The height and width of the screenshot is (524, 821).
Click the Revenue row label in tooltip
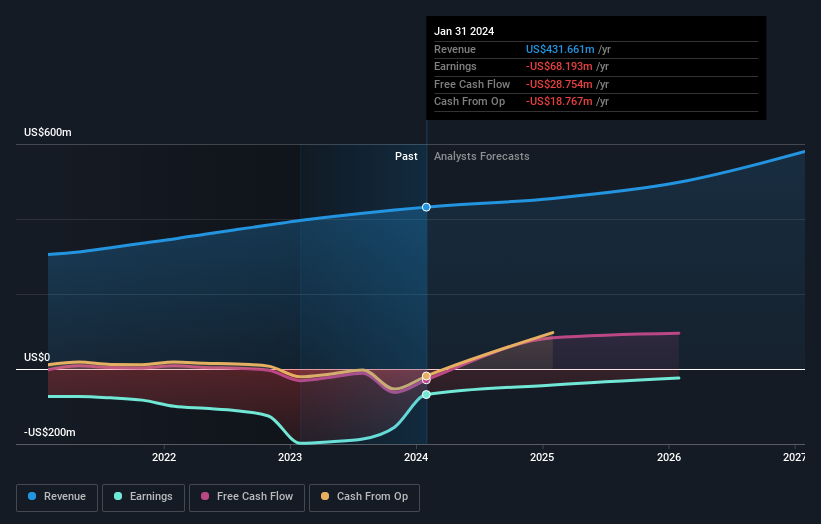point(455,49)
